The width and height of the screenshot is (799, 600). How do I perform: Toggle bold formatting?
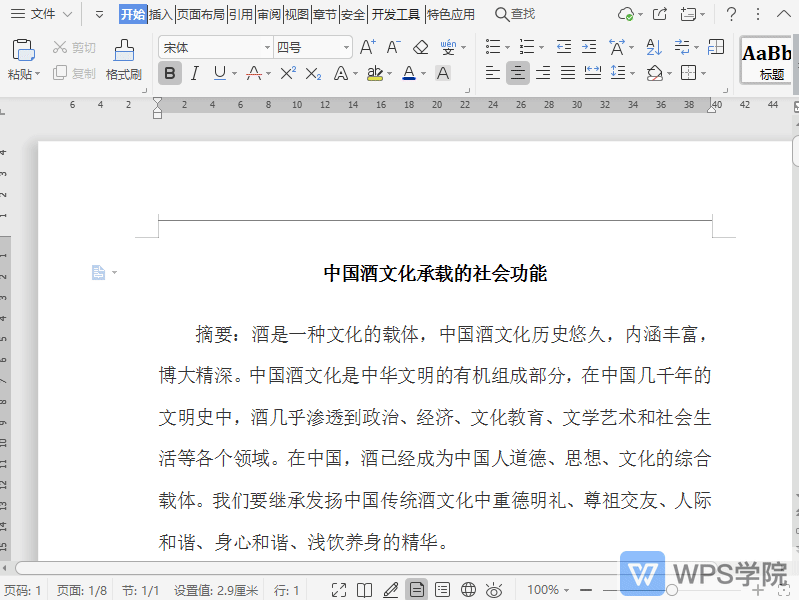(170, 73)
